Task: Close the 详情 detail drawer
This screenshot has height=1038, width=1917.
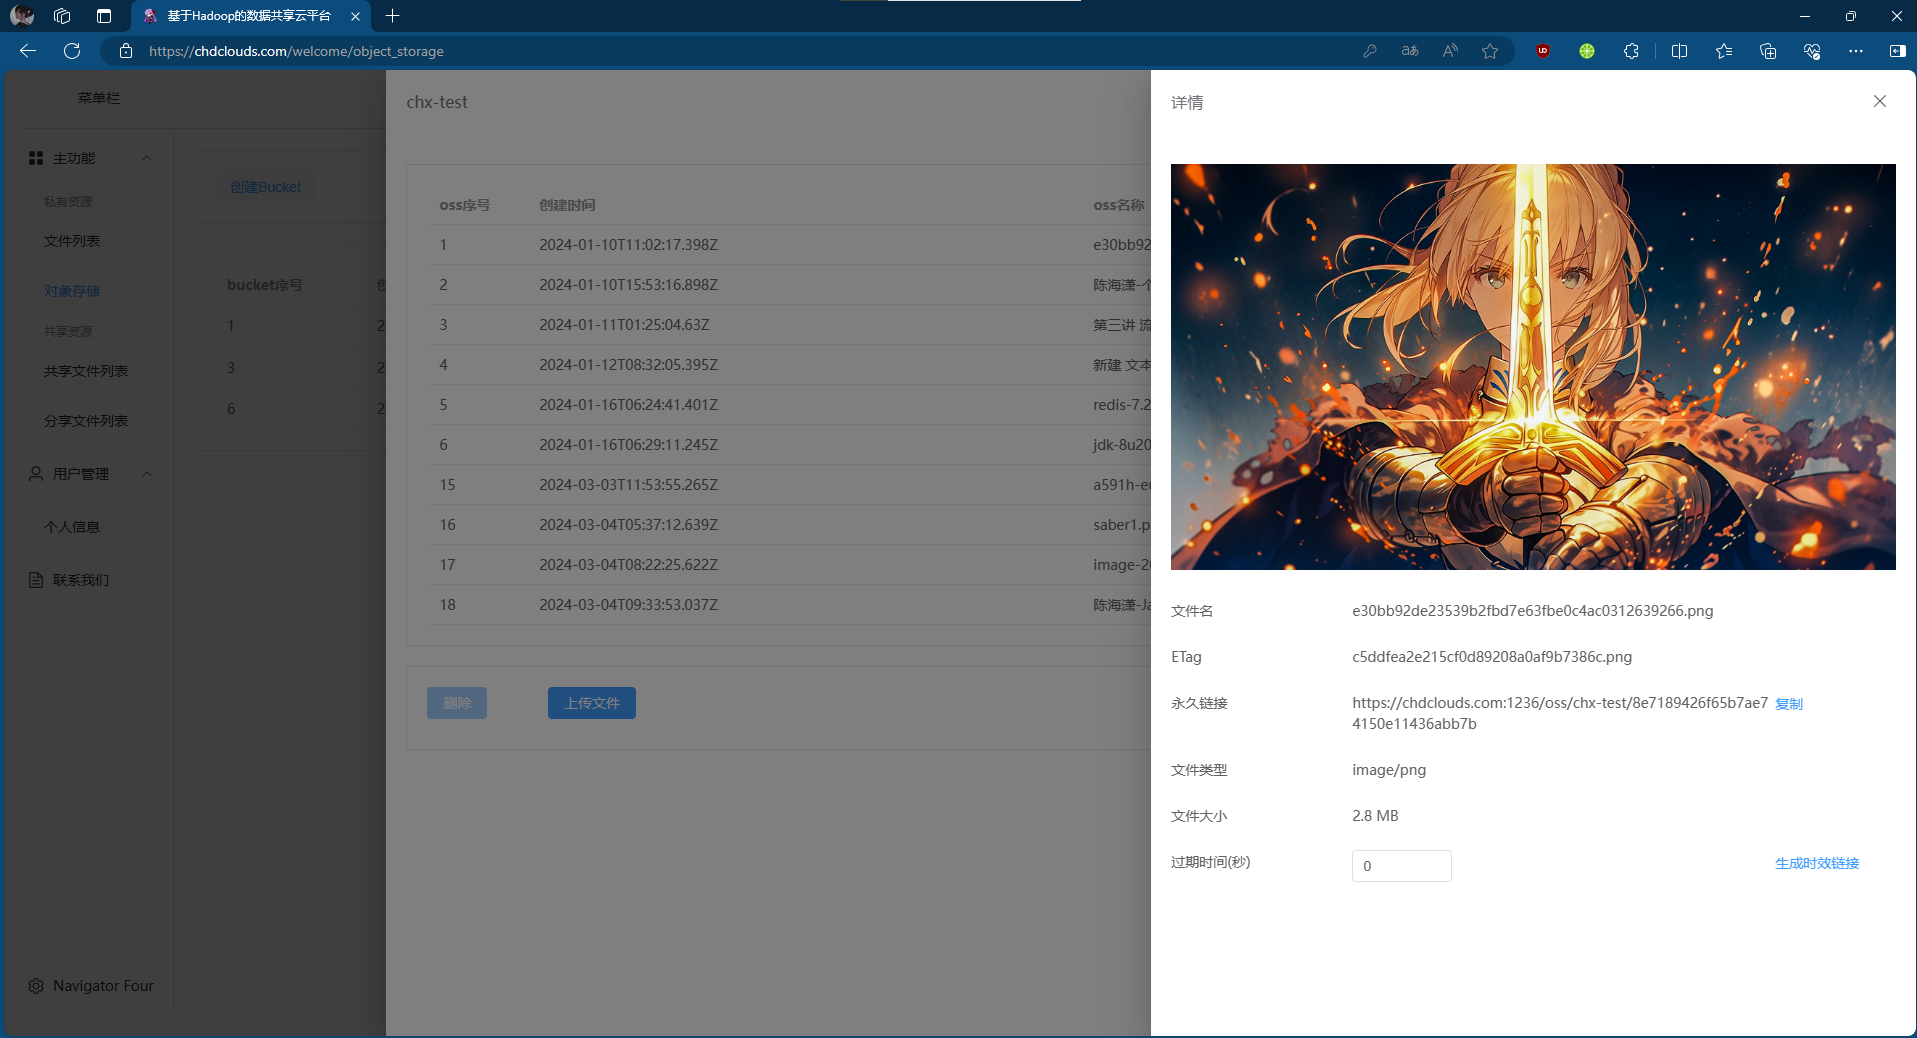Action: coord(1879,101)
